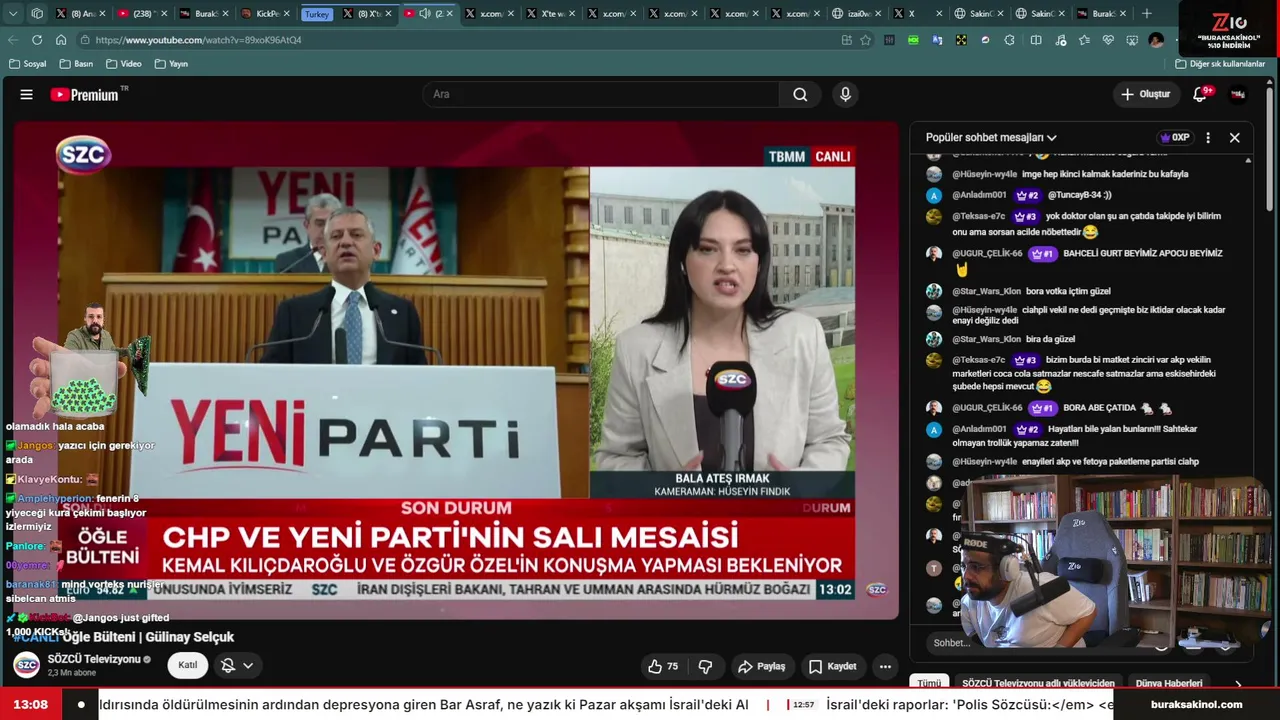Open the Sosyal bookmarks folder

[x=27, y=64]
